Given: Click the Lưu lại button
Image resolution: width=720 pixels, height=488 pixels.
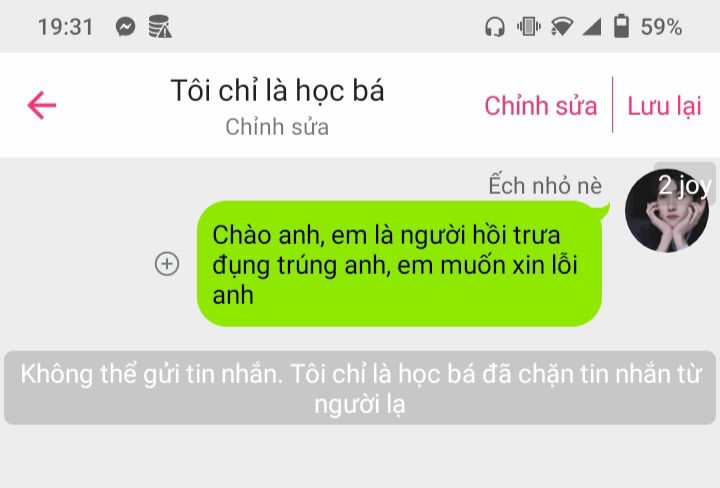Looking at the screenshot, I should (664, 106).
